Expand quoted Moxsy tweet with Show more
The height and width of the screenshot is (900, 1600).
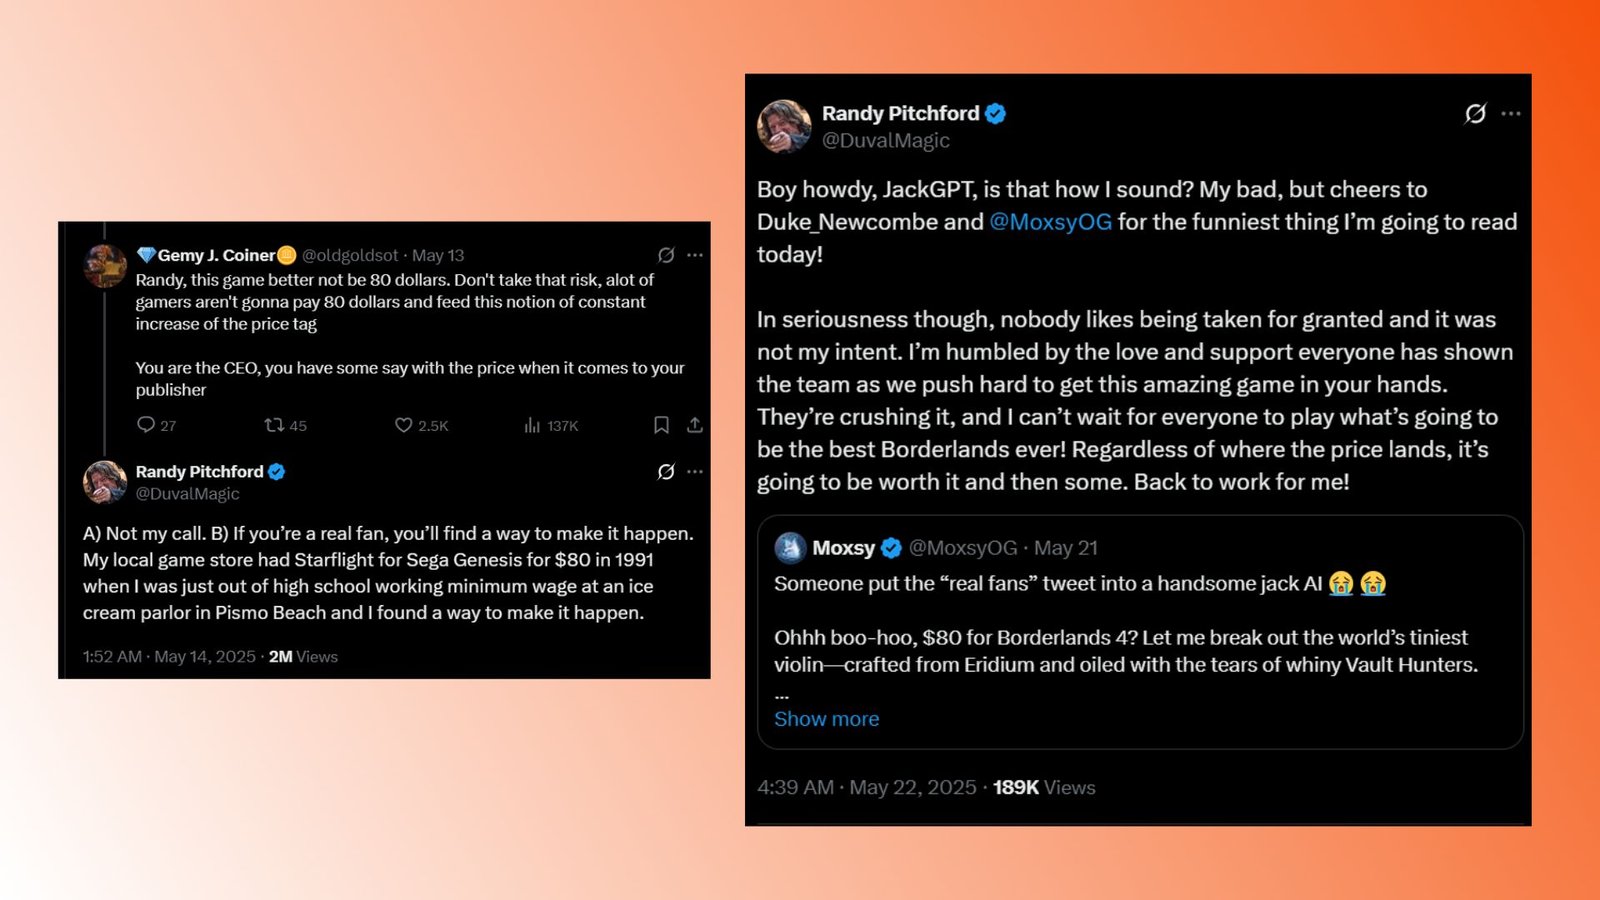click(x=826, y=719)
